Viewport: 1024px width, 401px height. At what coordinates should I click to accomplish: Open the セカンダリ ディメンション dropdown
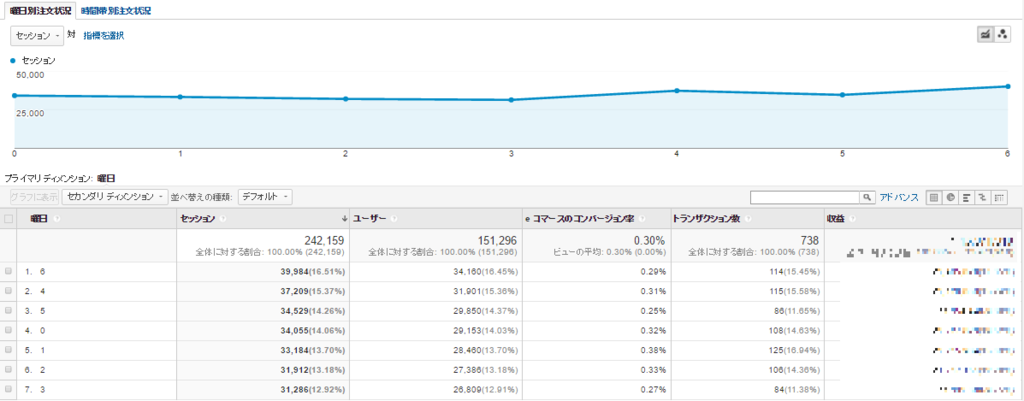coord(115,197)
